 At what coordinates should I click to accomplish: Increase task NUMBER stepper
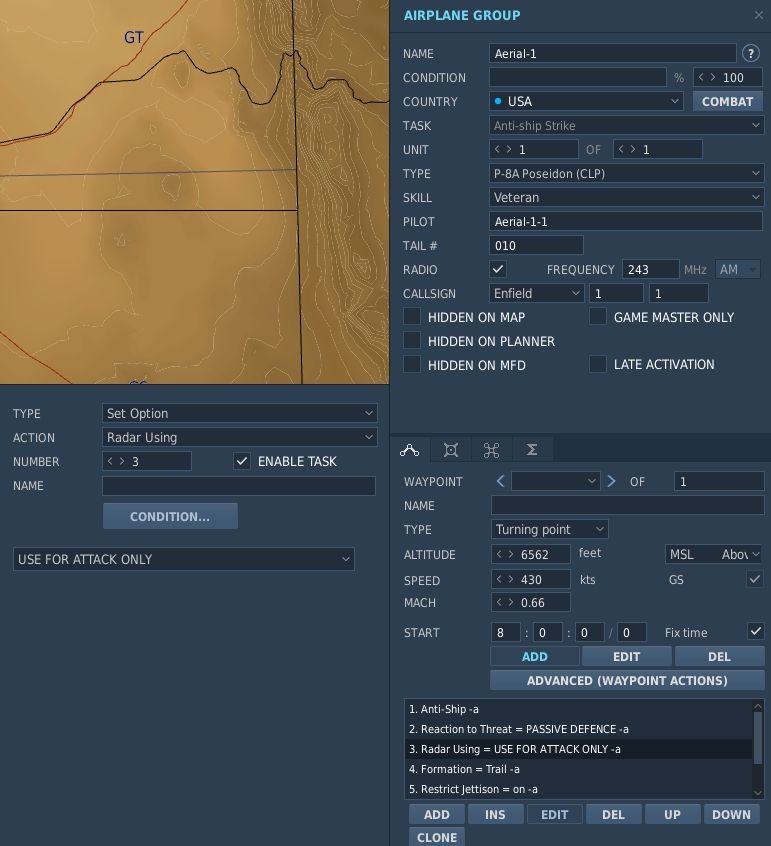122,461
